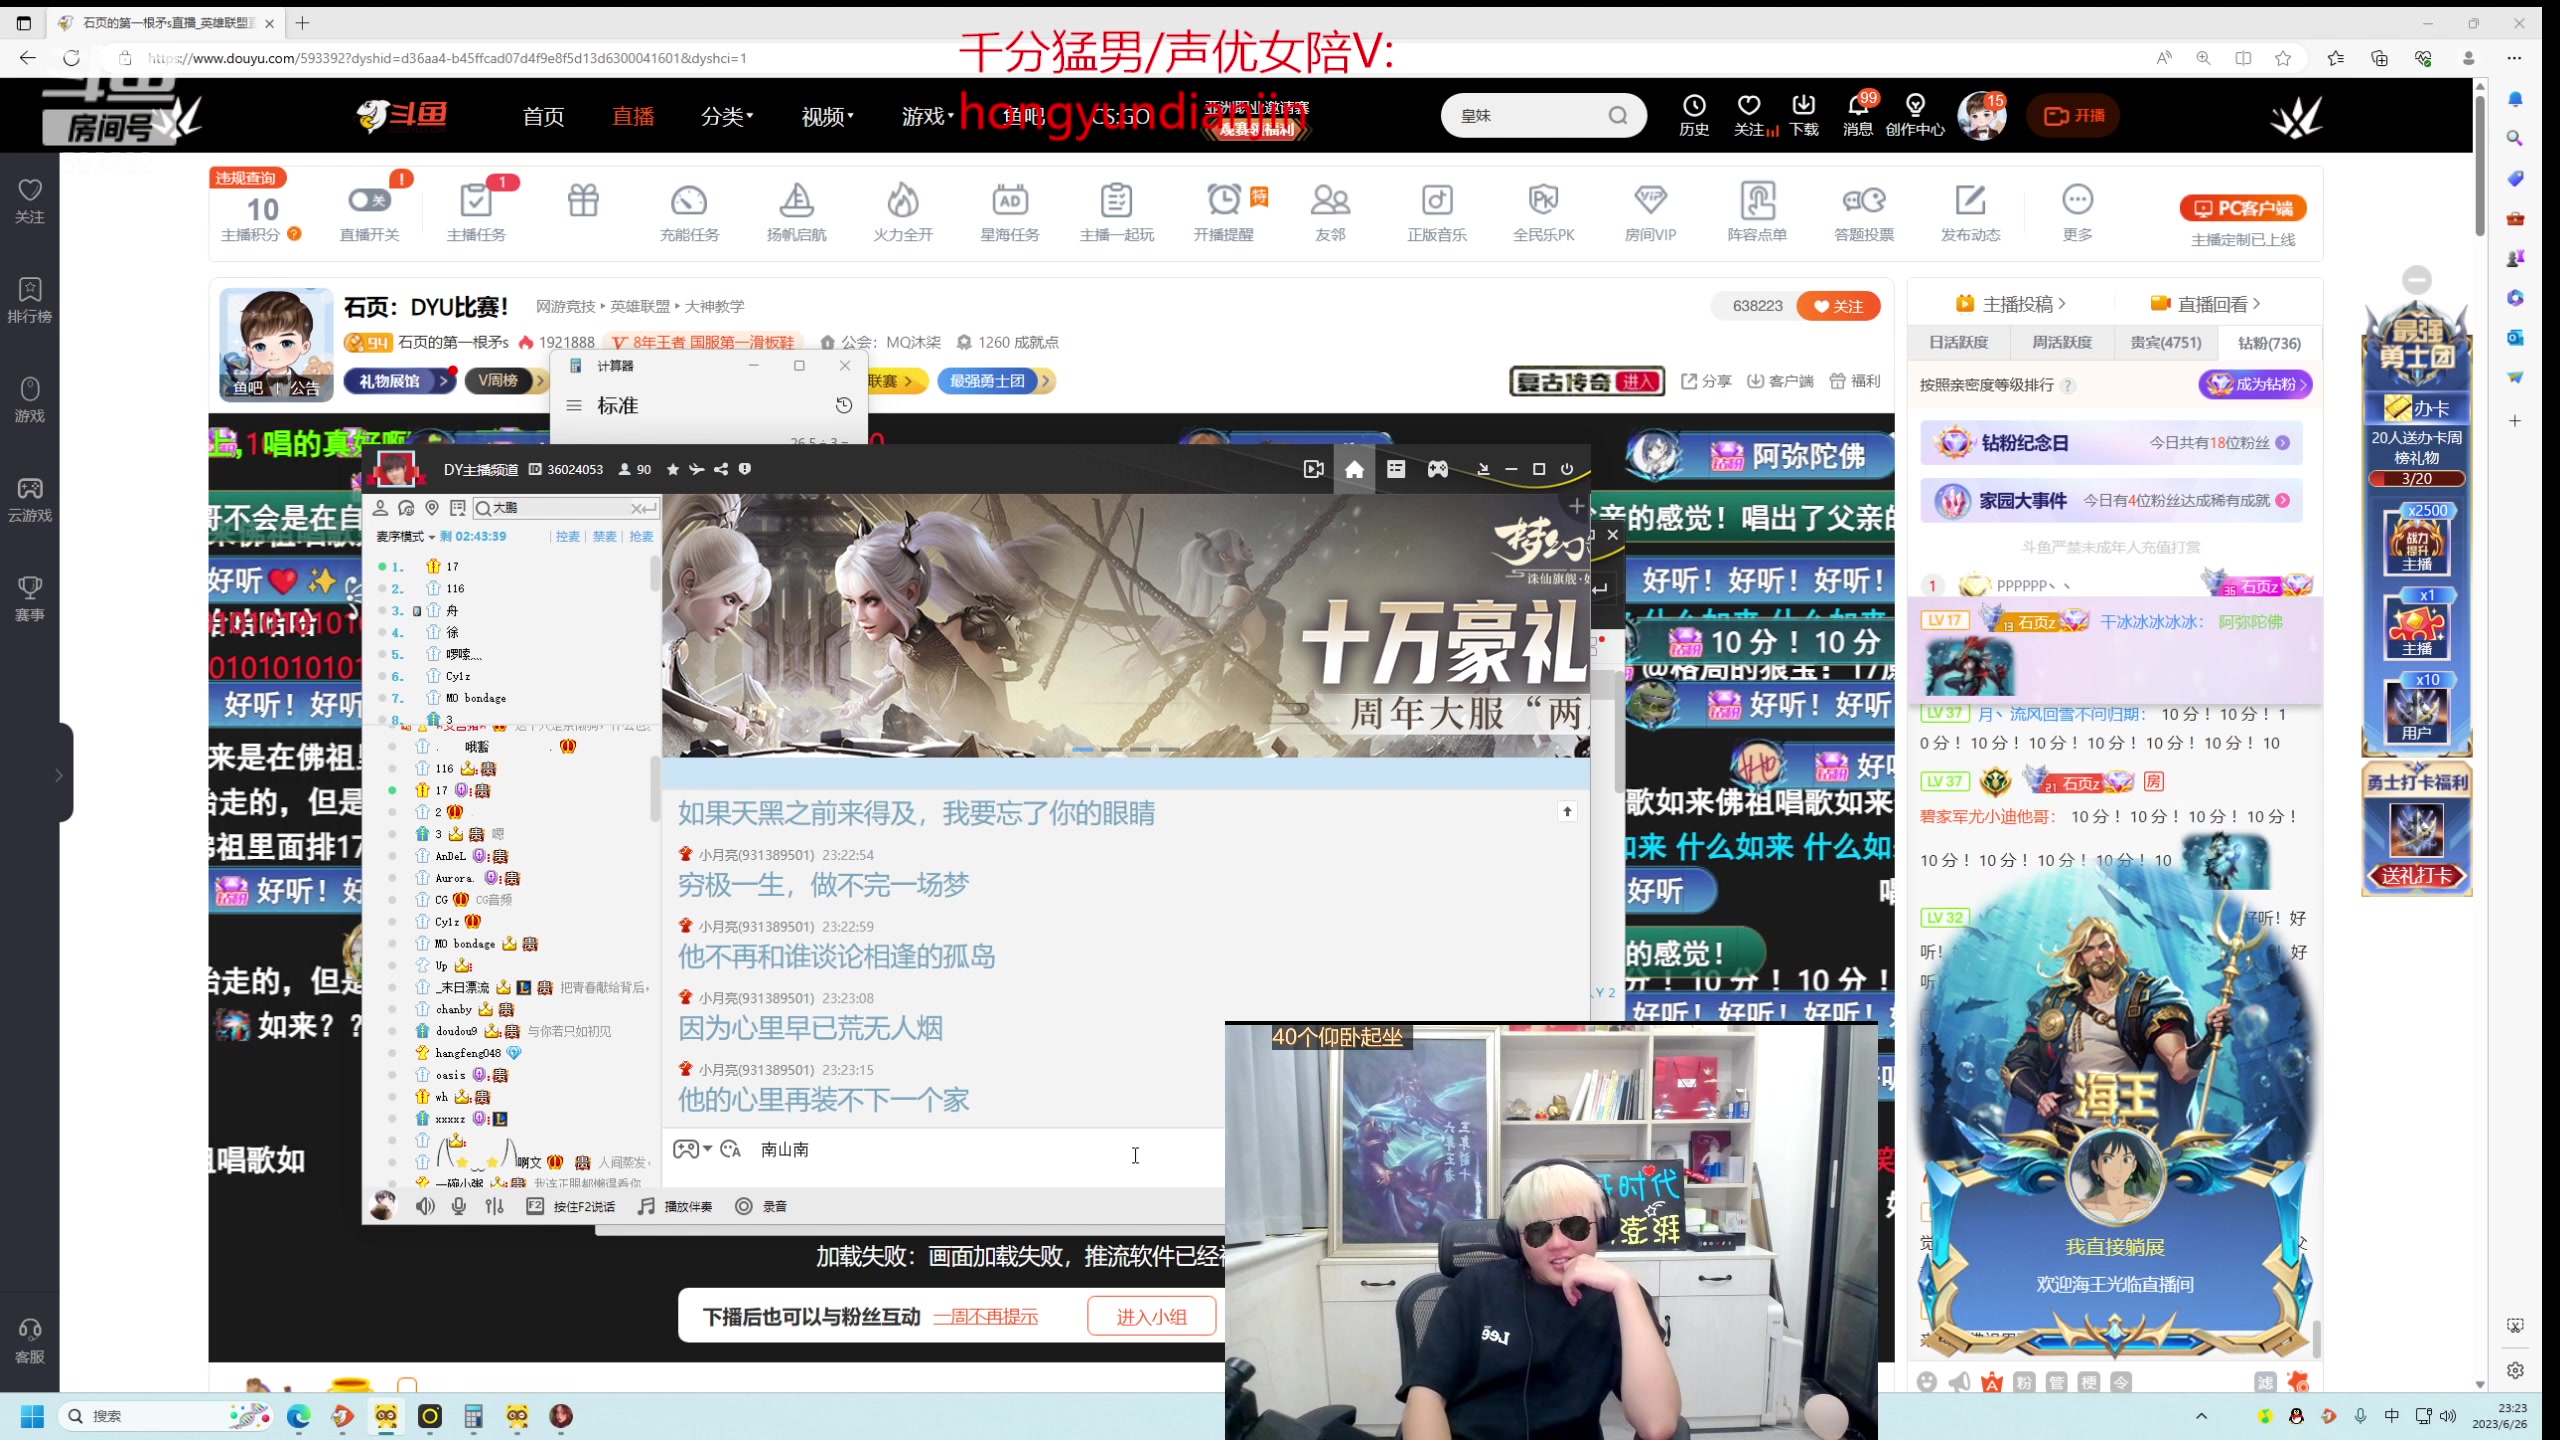Click the share icon beside channel ID
The width and height of the screenshot is (2560, 1440).
click(721, 469)
